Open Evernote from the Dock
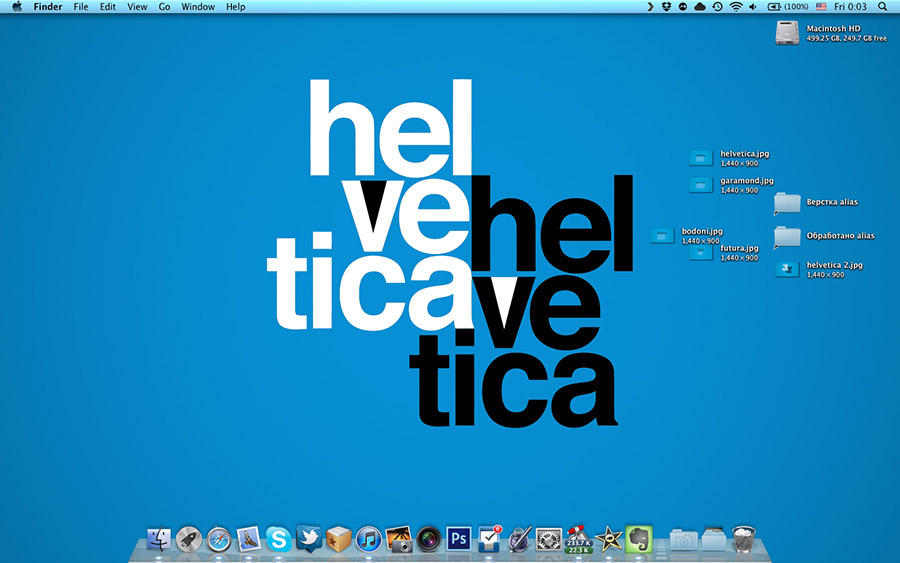This screenshot has width=900, height=563. pyautogui.click(x=639, y=539)
